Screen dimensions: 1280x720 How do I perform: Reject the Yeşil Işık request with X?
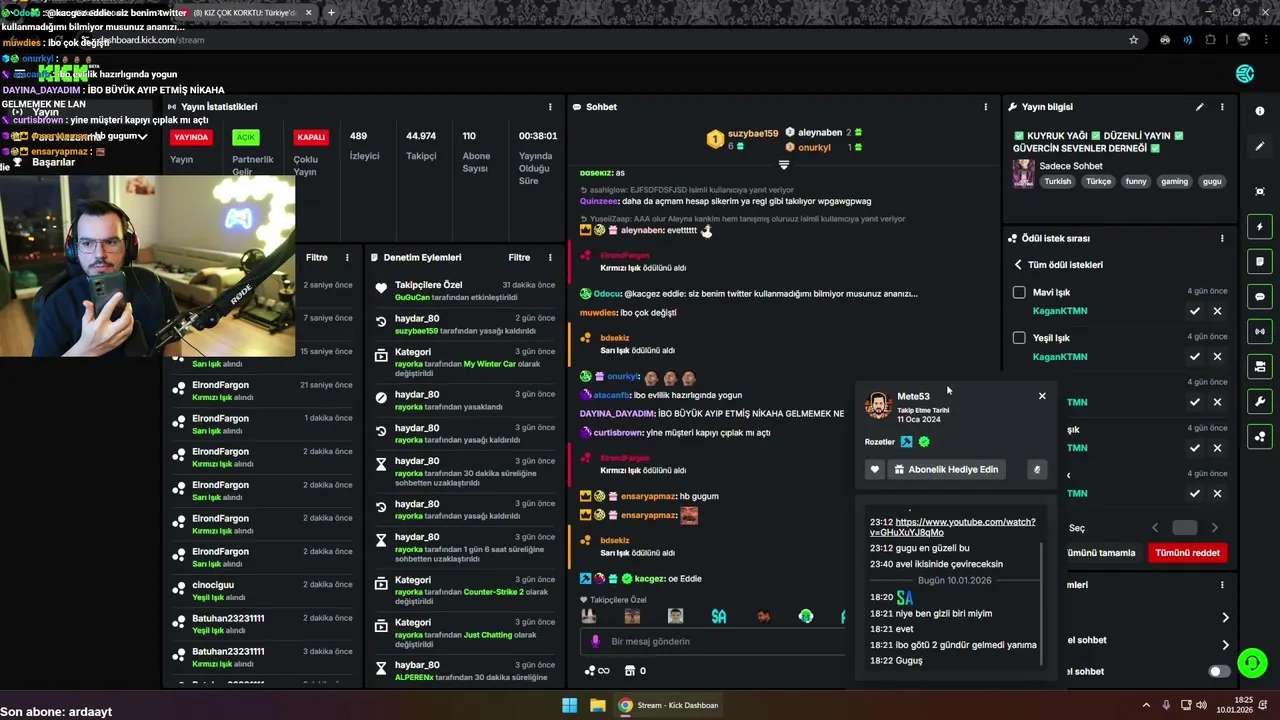1217,356
